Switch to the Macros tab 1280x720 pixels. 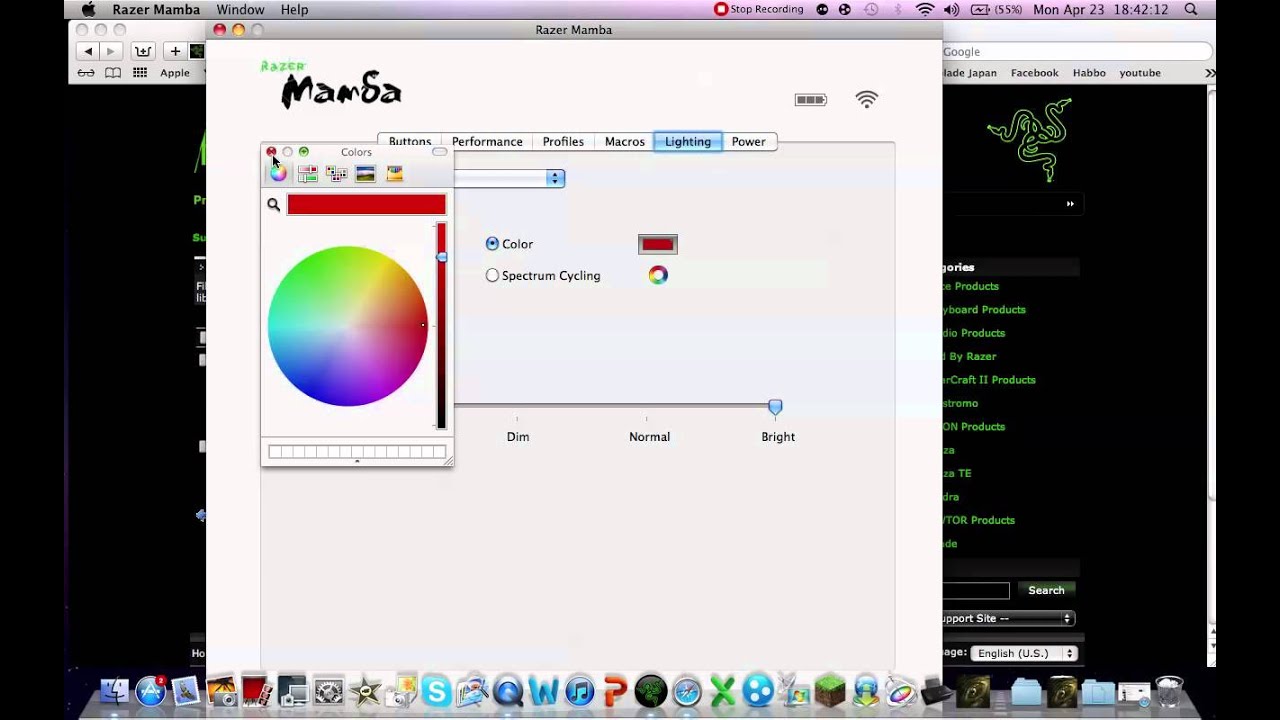pos(624,142)
